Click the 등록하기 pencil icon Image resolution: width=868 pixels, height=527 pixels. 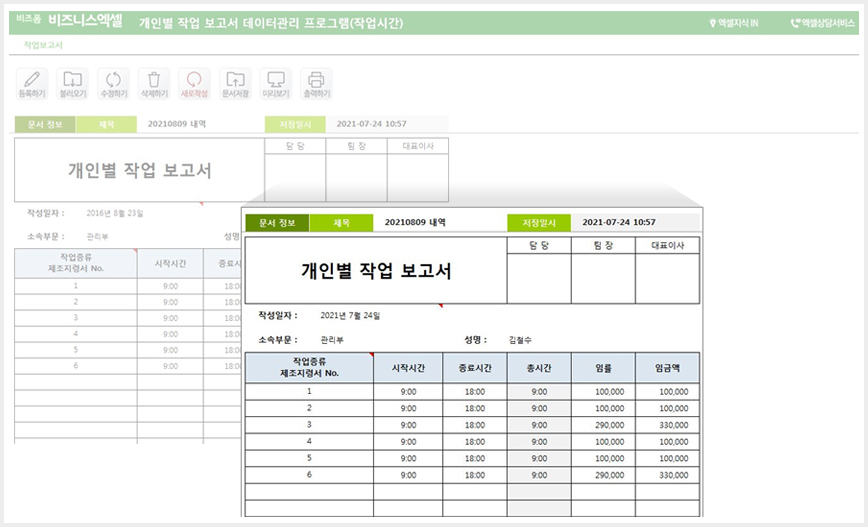click(32, 84)
